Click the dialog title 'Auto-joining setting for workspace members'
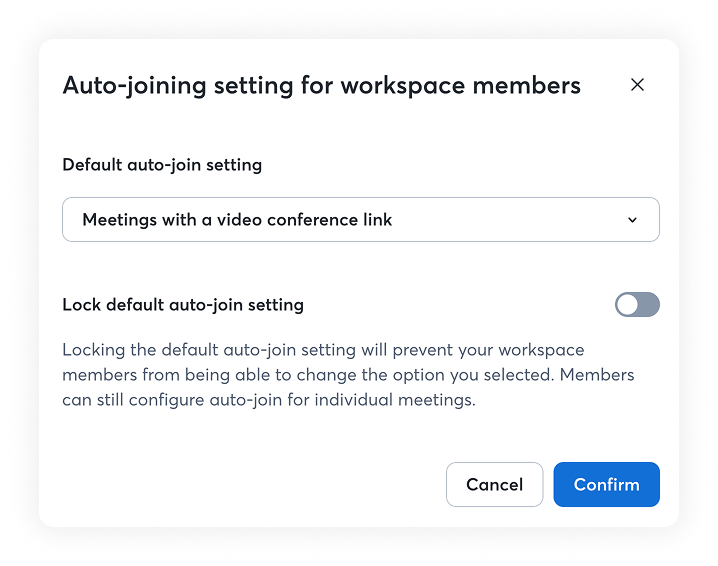Screen dimensions: 718x566 click(321, 86)
